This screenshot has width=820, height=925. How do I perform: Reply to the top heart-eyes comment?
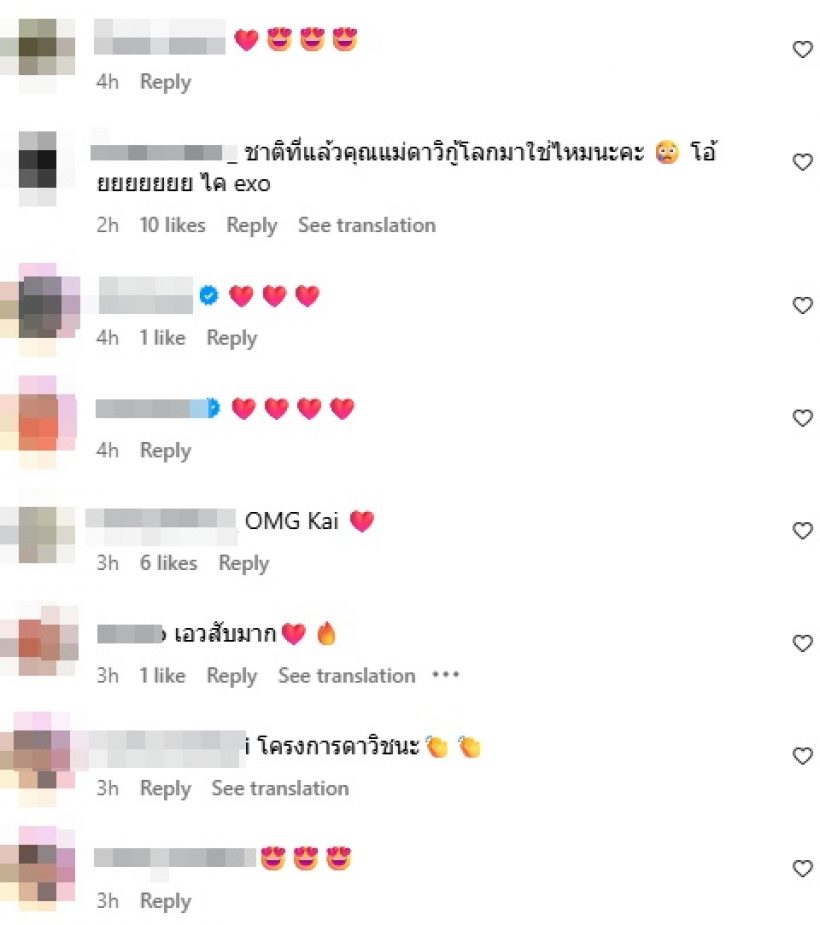click(166, 82)
